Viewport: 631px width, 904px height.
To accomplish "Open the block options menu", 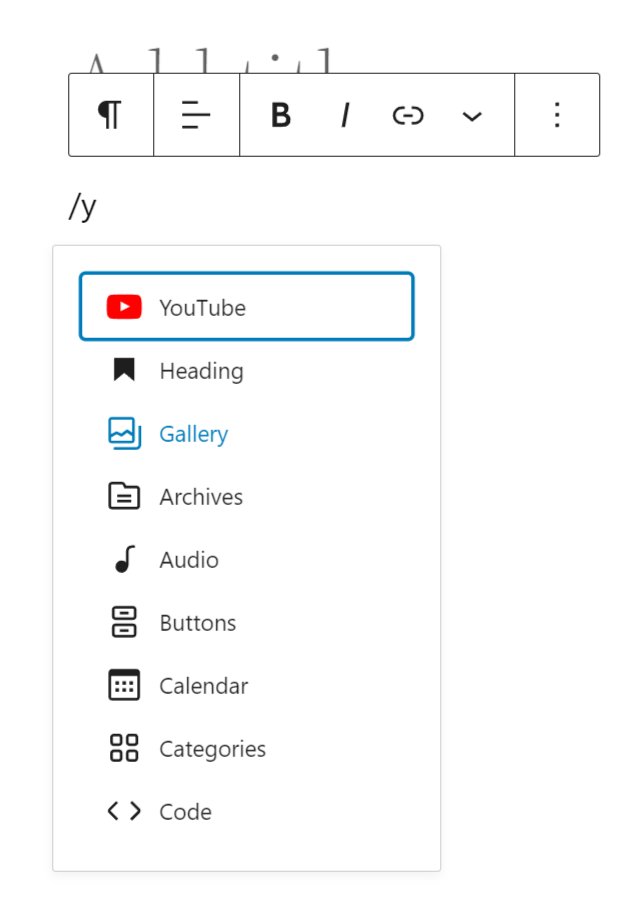I will click(x=557, y=114).
